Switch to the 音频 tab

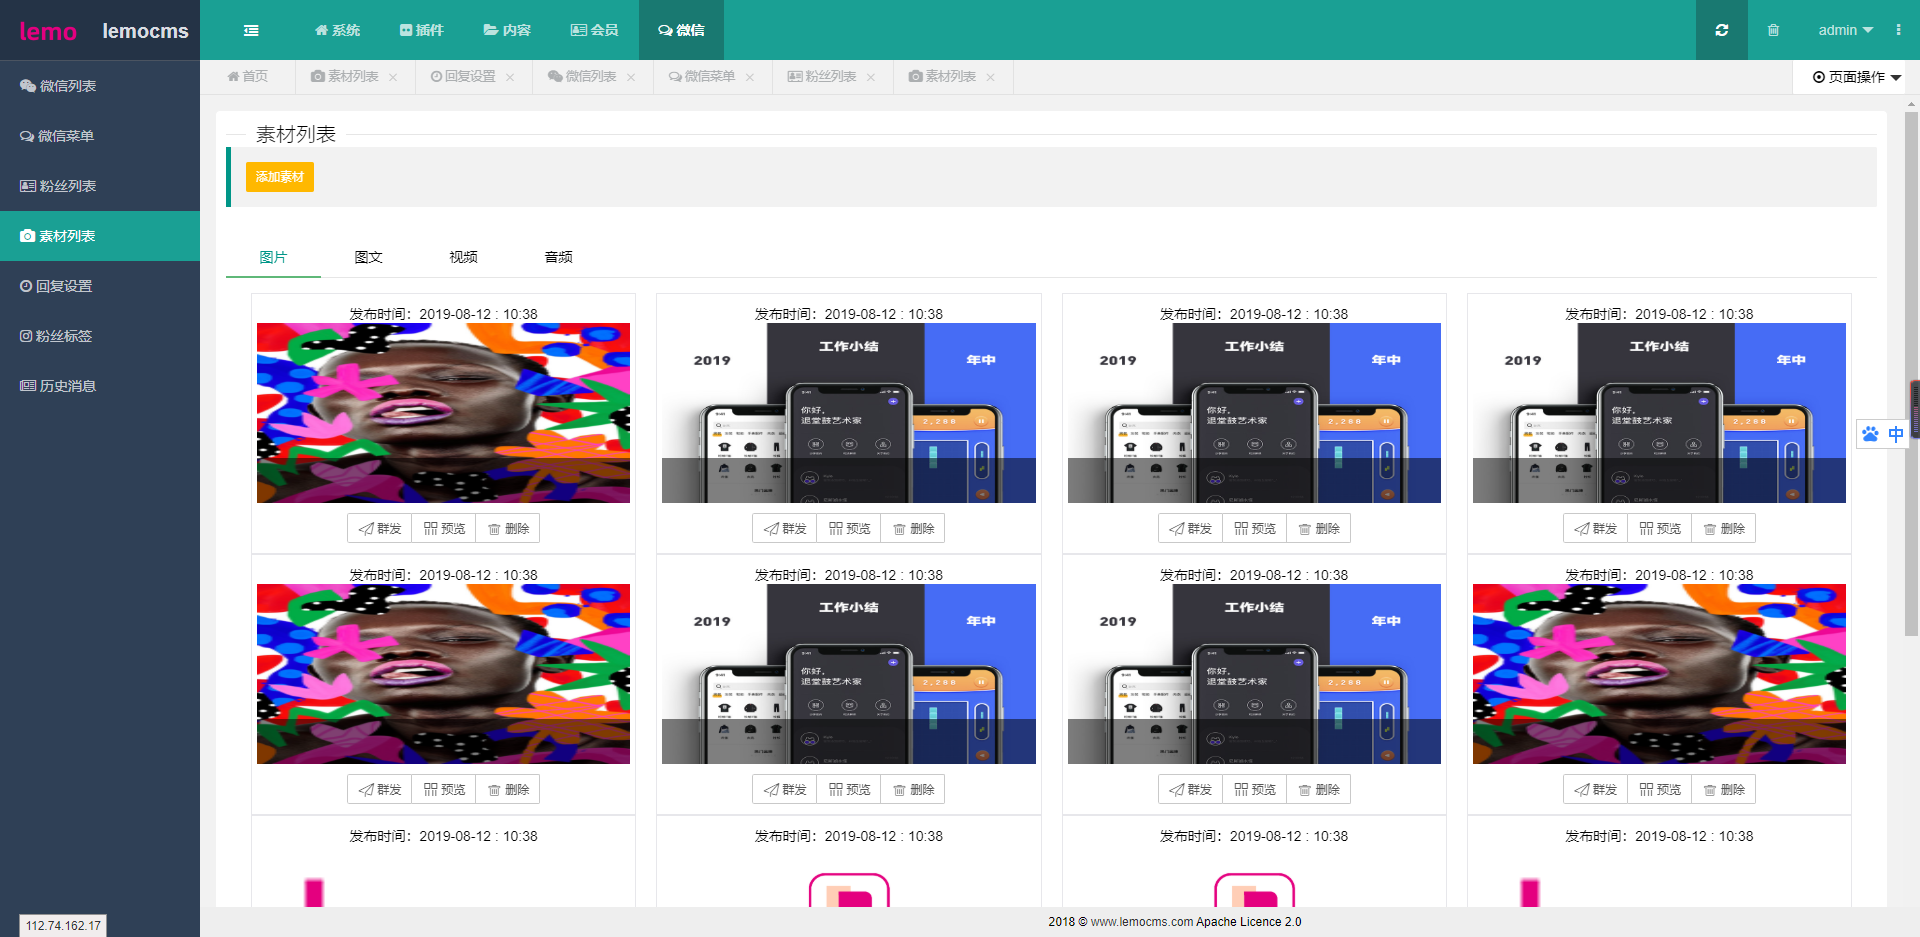[x=557, y=257]
